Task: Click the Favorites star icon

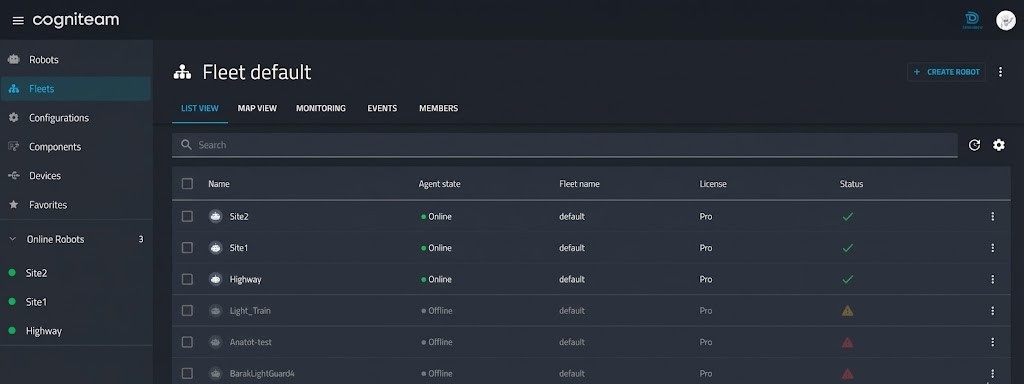Action: (x=14, y=204)
